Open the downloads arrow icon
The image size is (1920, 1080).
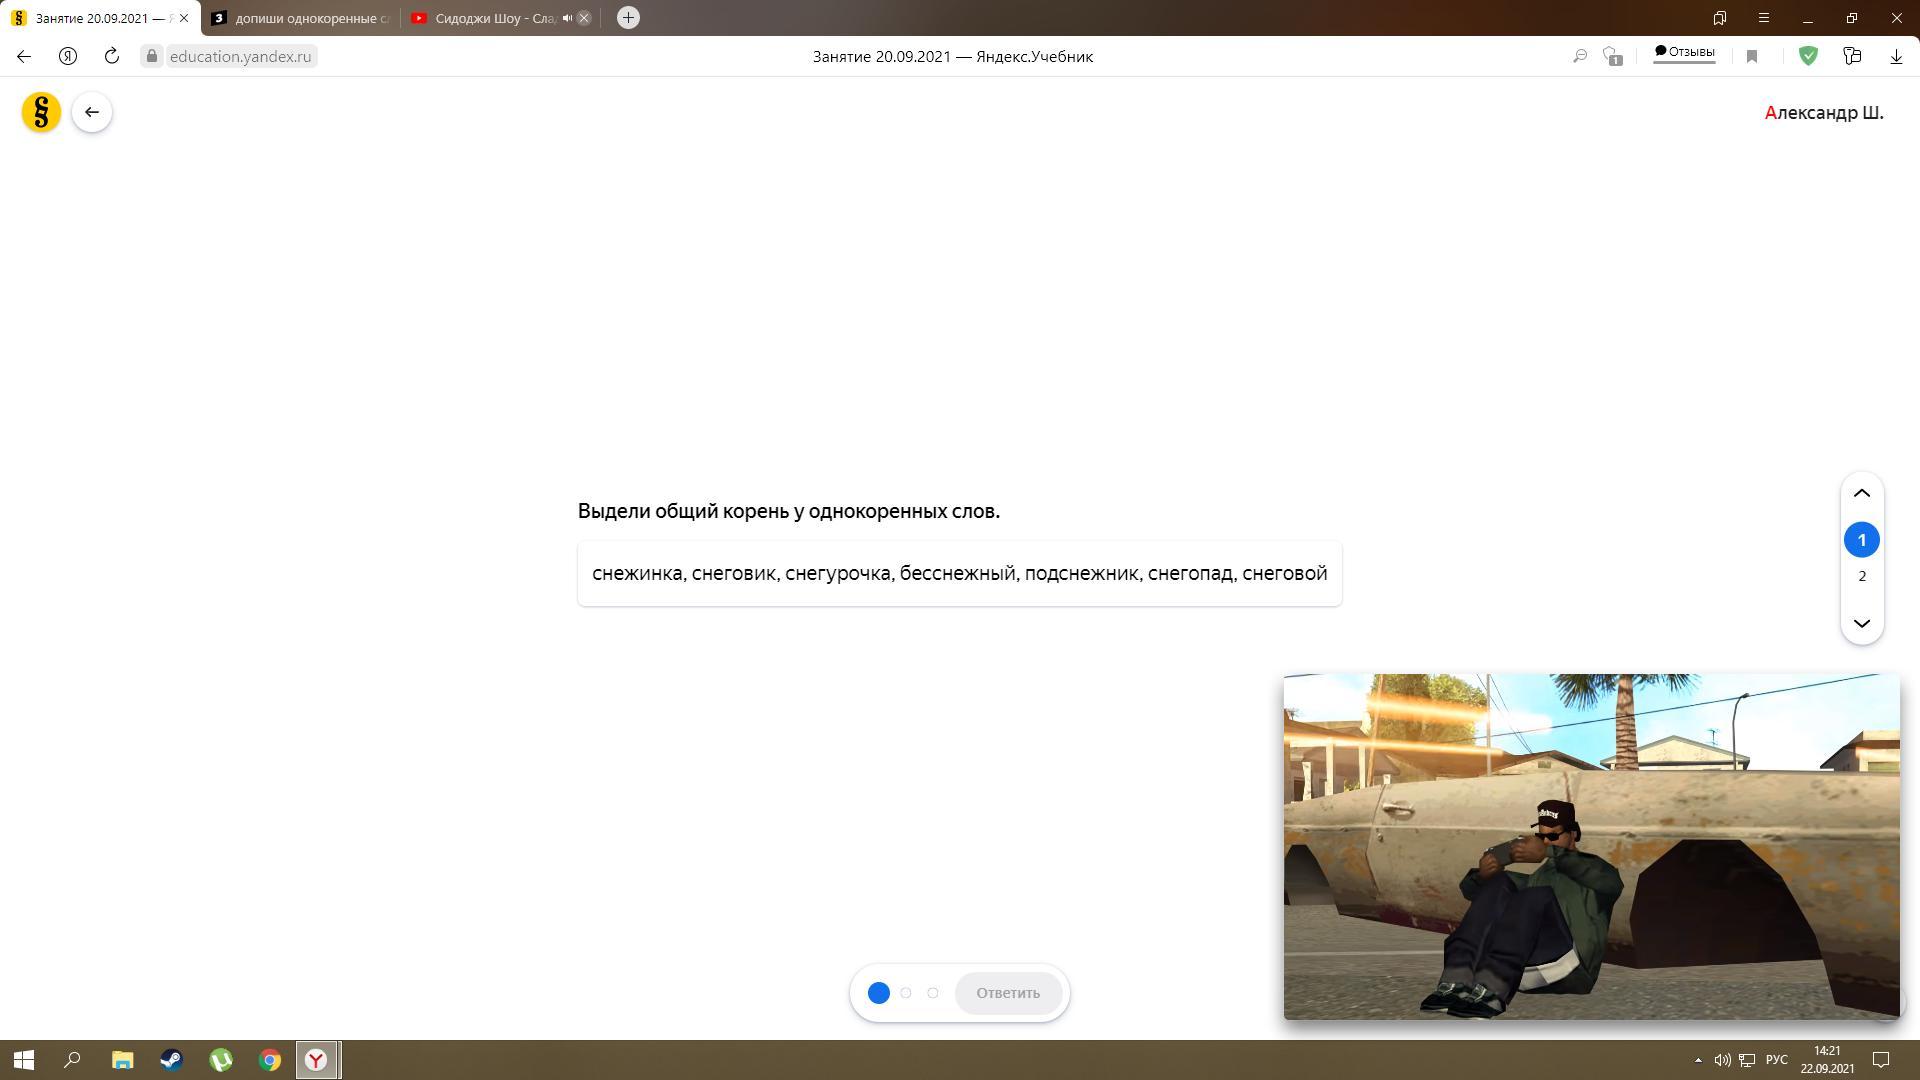click(x=1896, y=57)
